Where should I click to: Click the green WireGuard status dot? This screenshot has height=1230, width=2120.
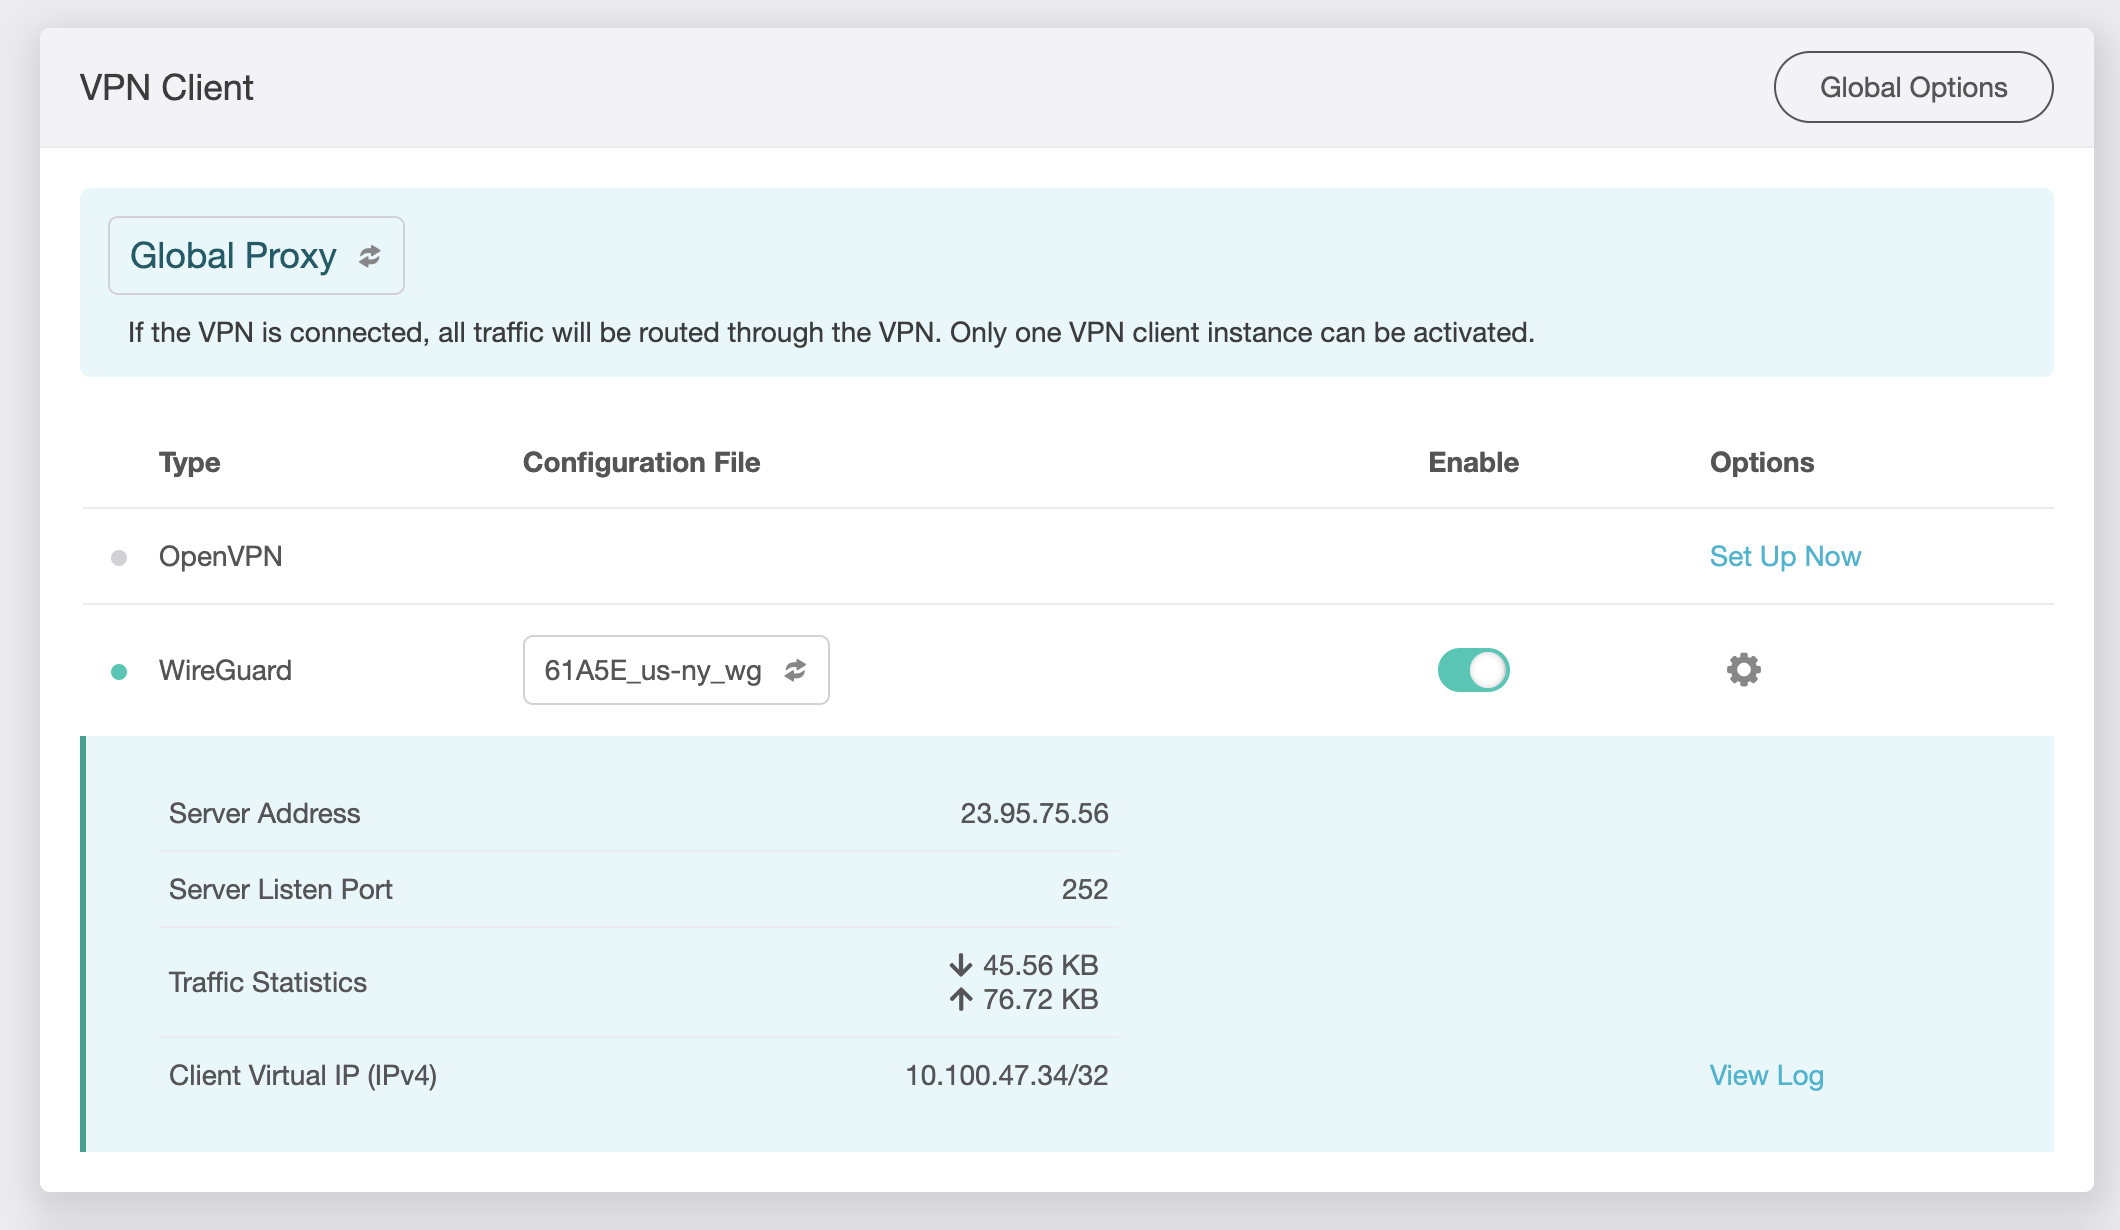click(119, 672)
